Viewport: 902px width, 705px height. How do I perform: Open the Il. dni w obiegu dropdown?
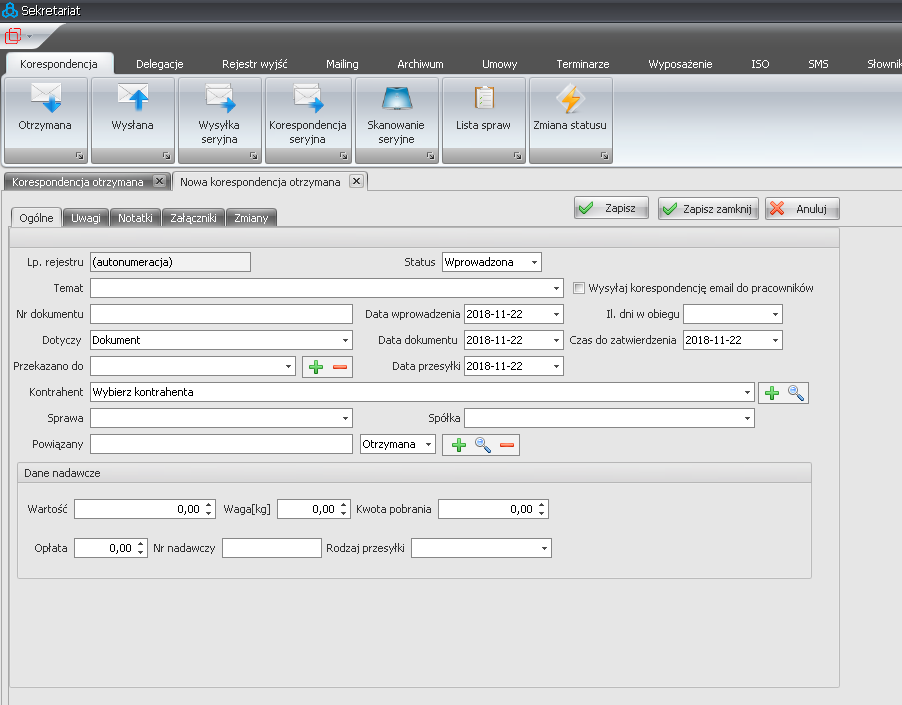tap(775, 315)
